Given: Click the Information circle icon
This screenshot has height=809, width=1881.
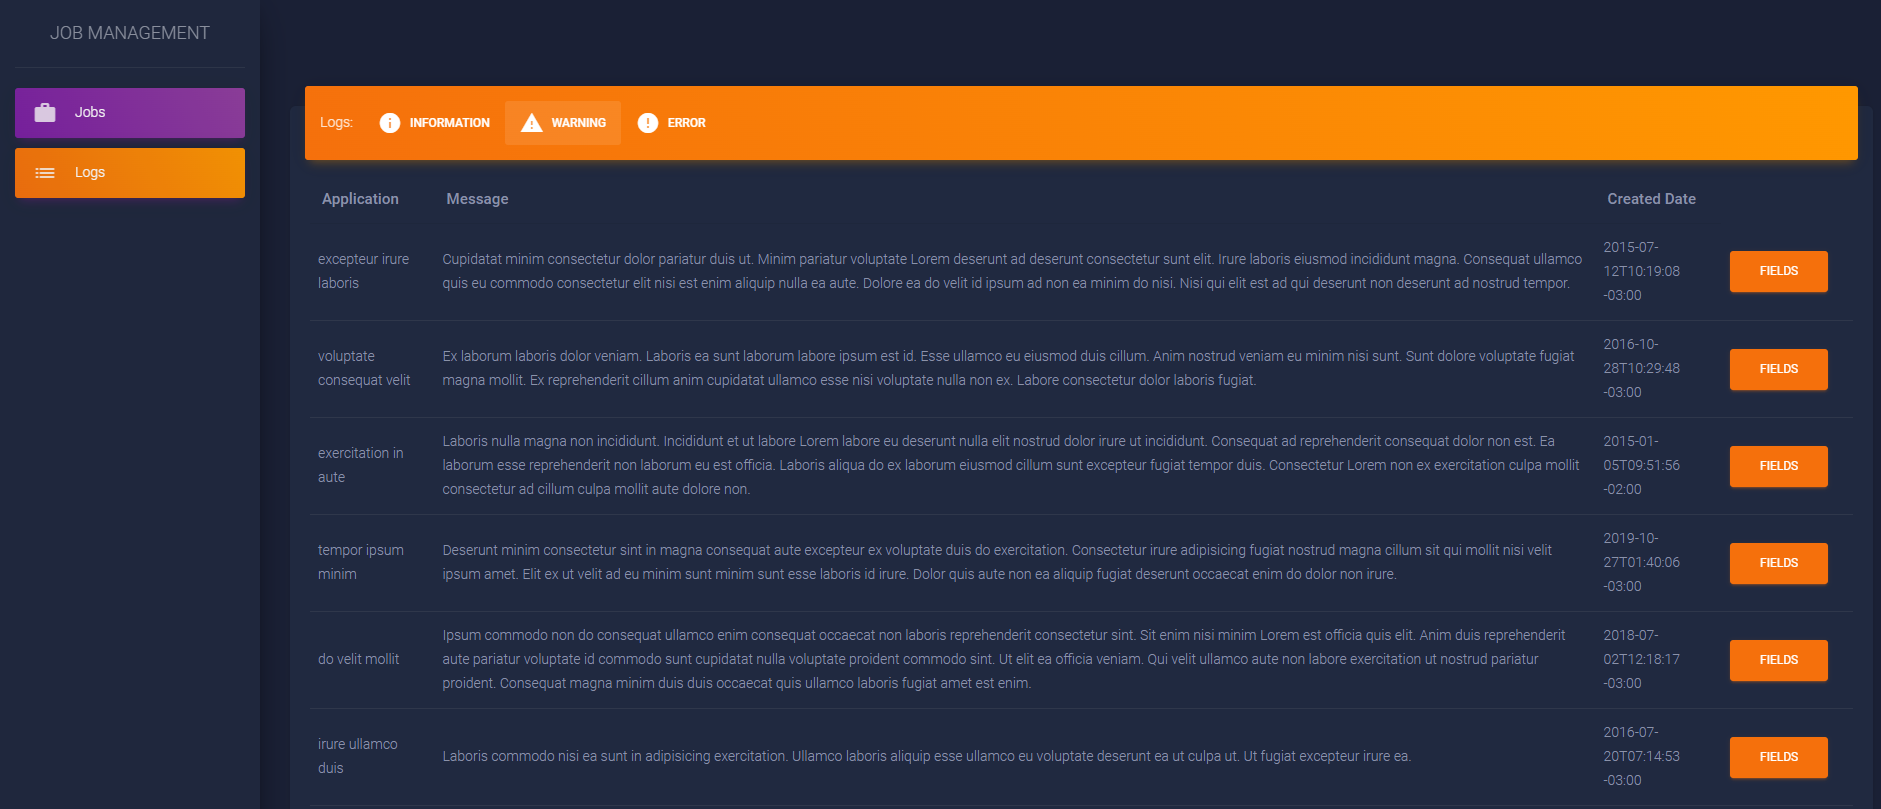Looking at the screenshot, I should tap(390, 123).
